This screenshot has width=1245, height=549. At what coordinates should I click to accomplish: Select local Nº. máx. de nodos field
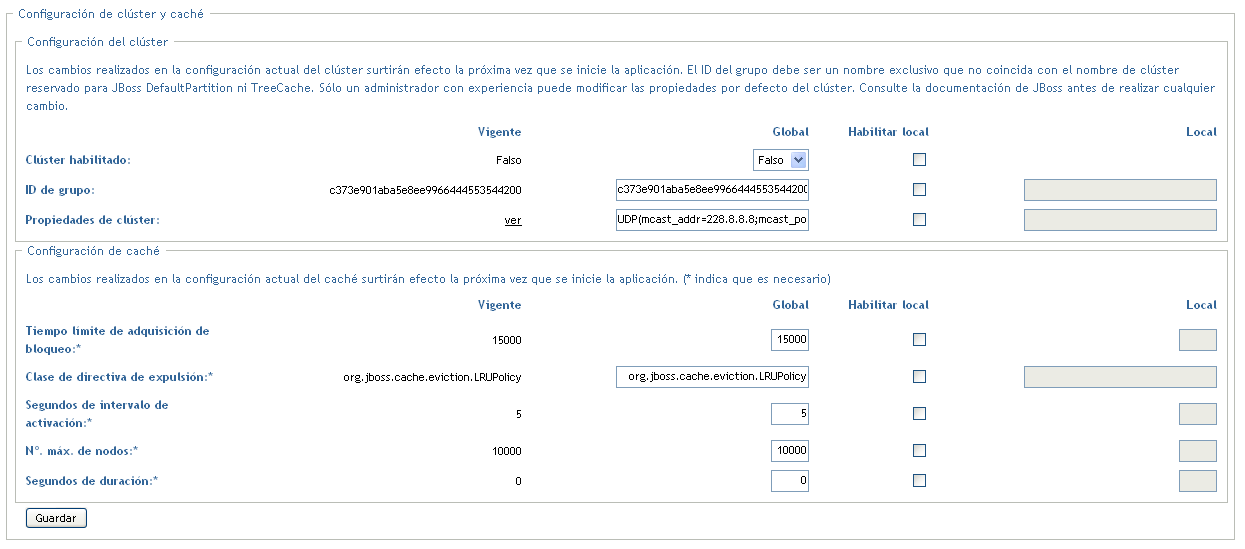coord(1198,451)
